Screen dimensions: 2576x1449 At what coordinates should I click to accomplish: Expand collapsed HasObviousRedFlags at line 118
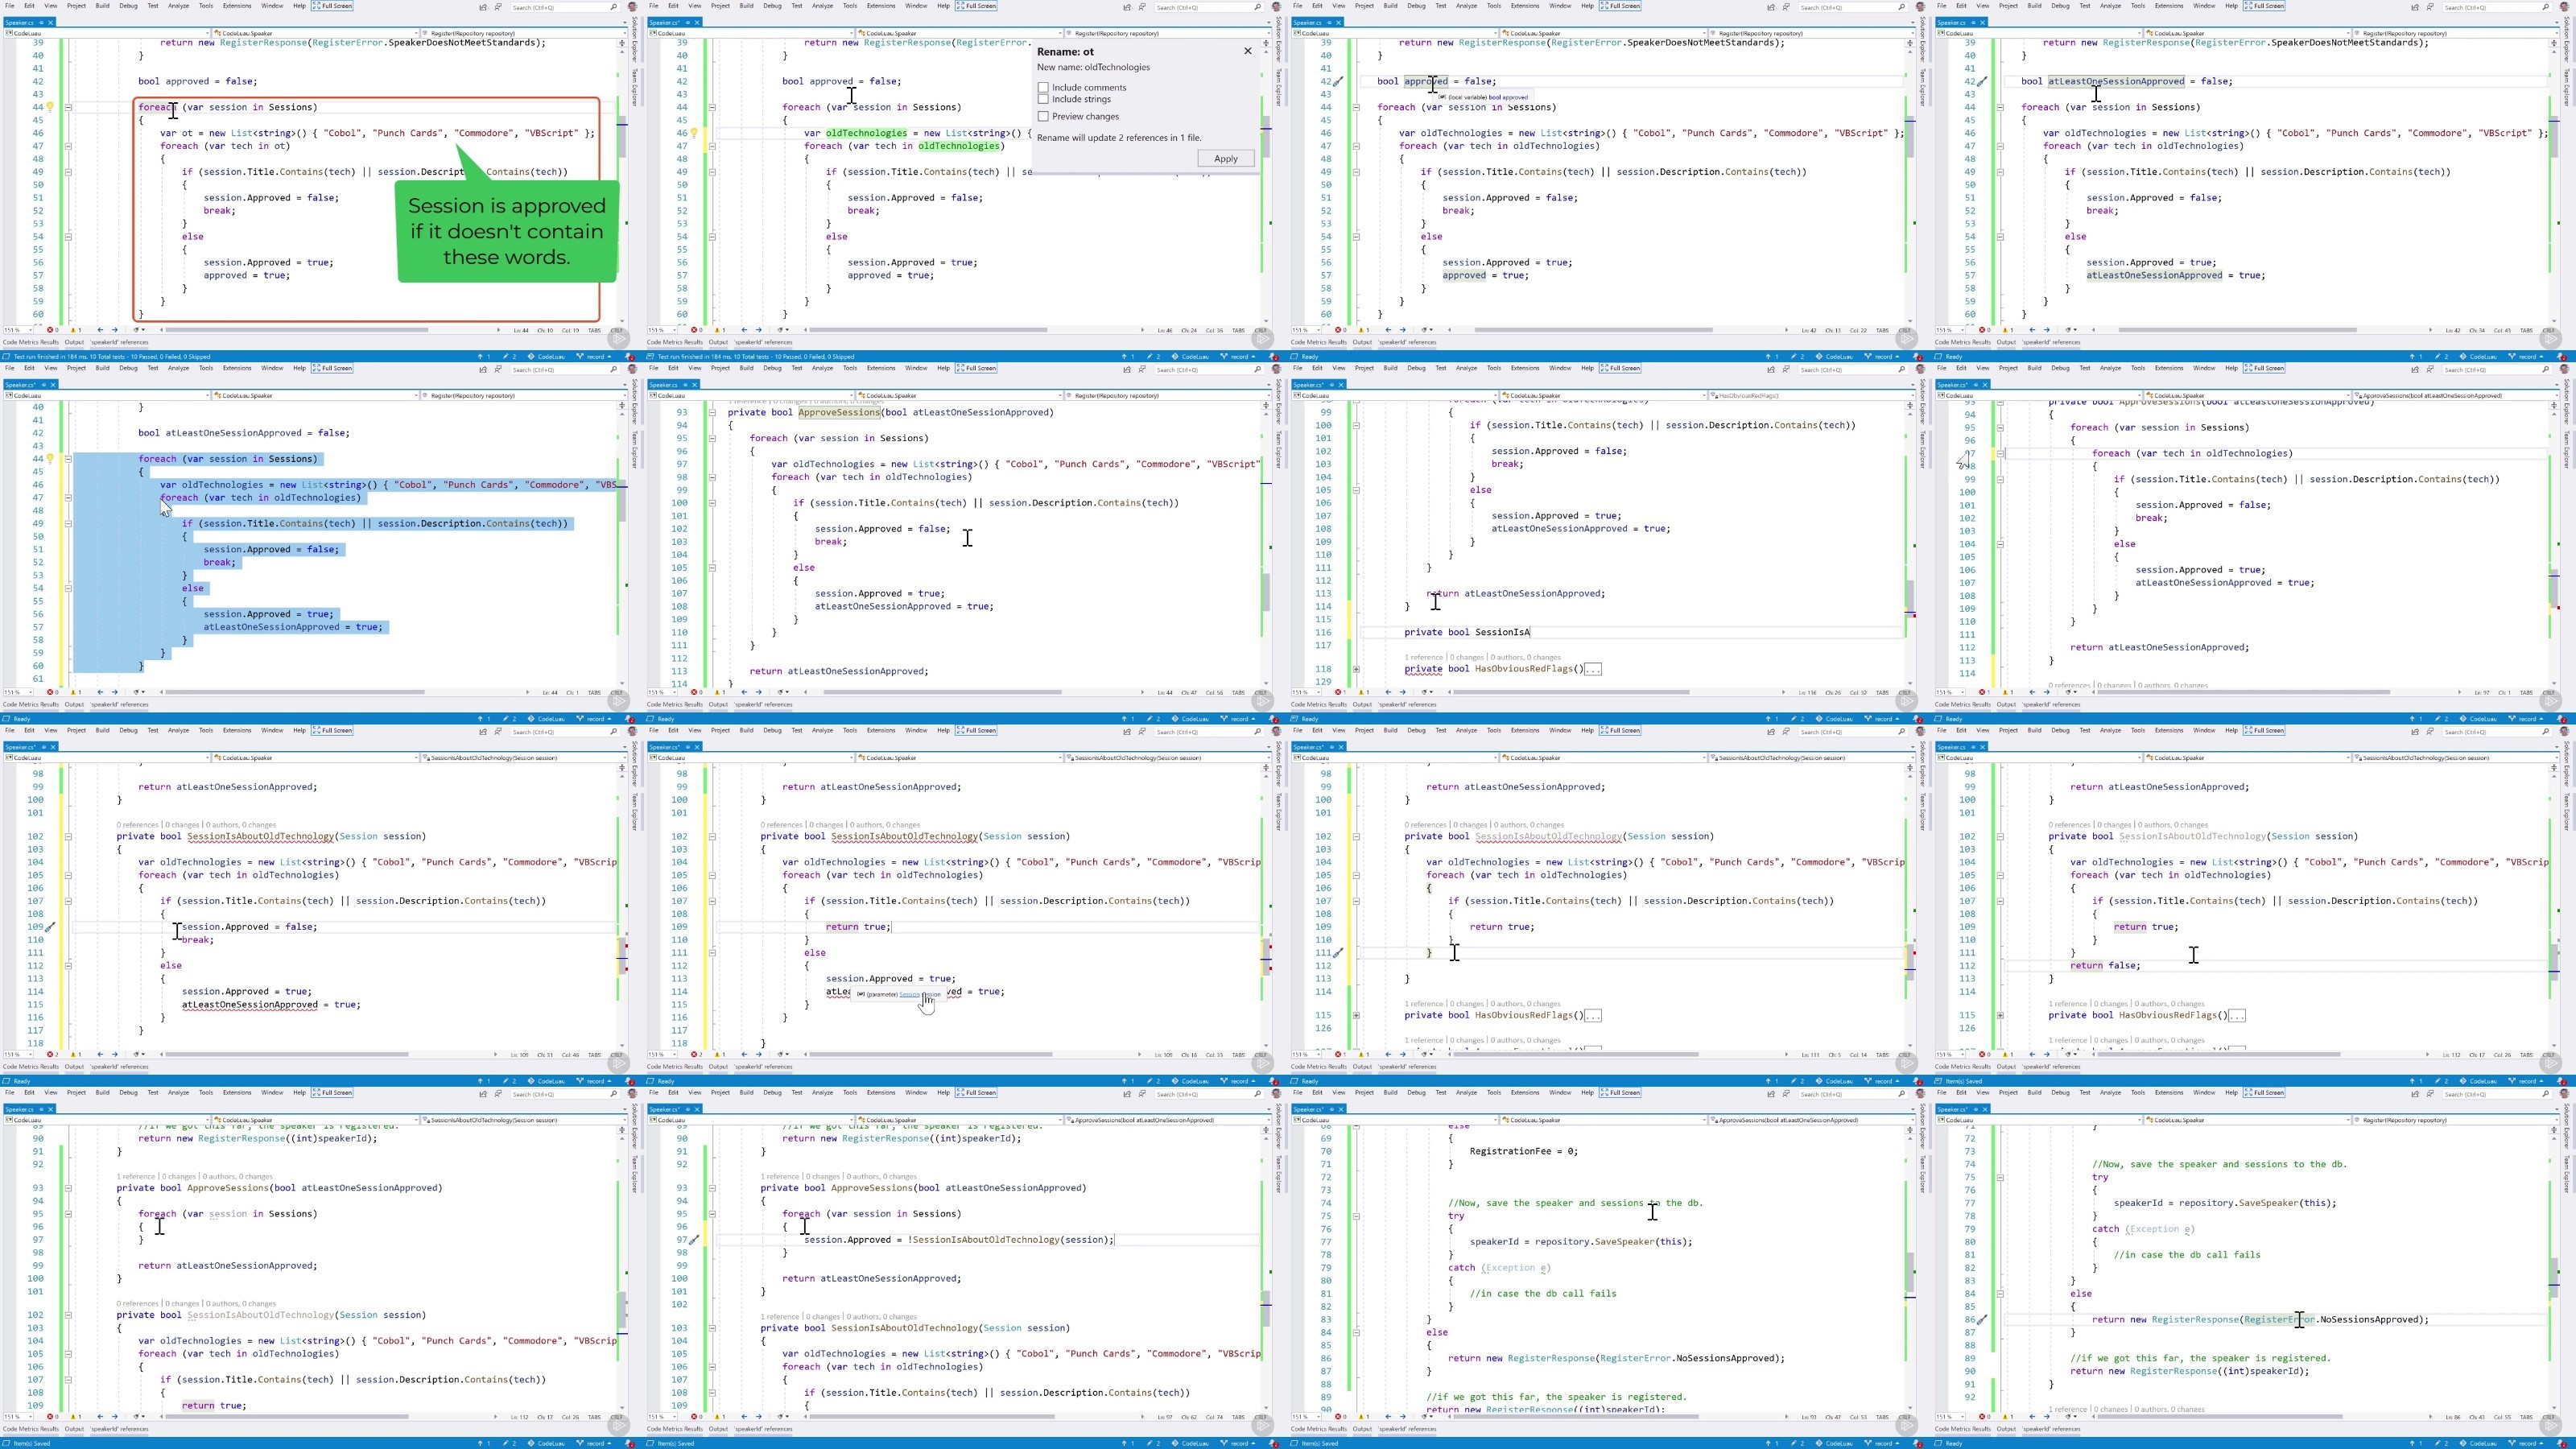click(x=1356, y=669)
